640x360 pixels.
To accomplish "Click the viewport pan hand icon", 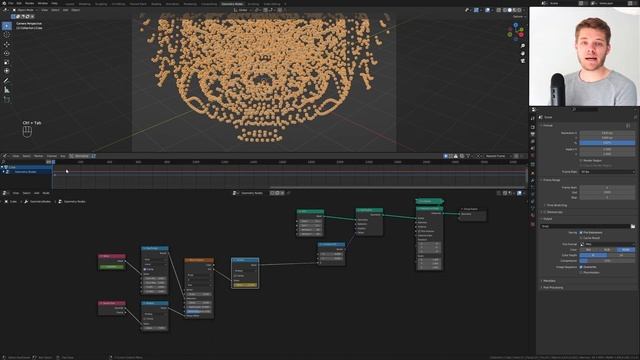I will (x=522, y=53).
